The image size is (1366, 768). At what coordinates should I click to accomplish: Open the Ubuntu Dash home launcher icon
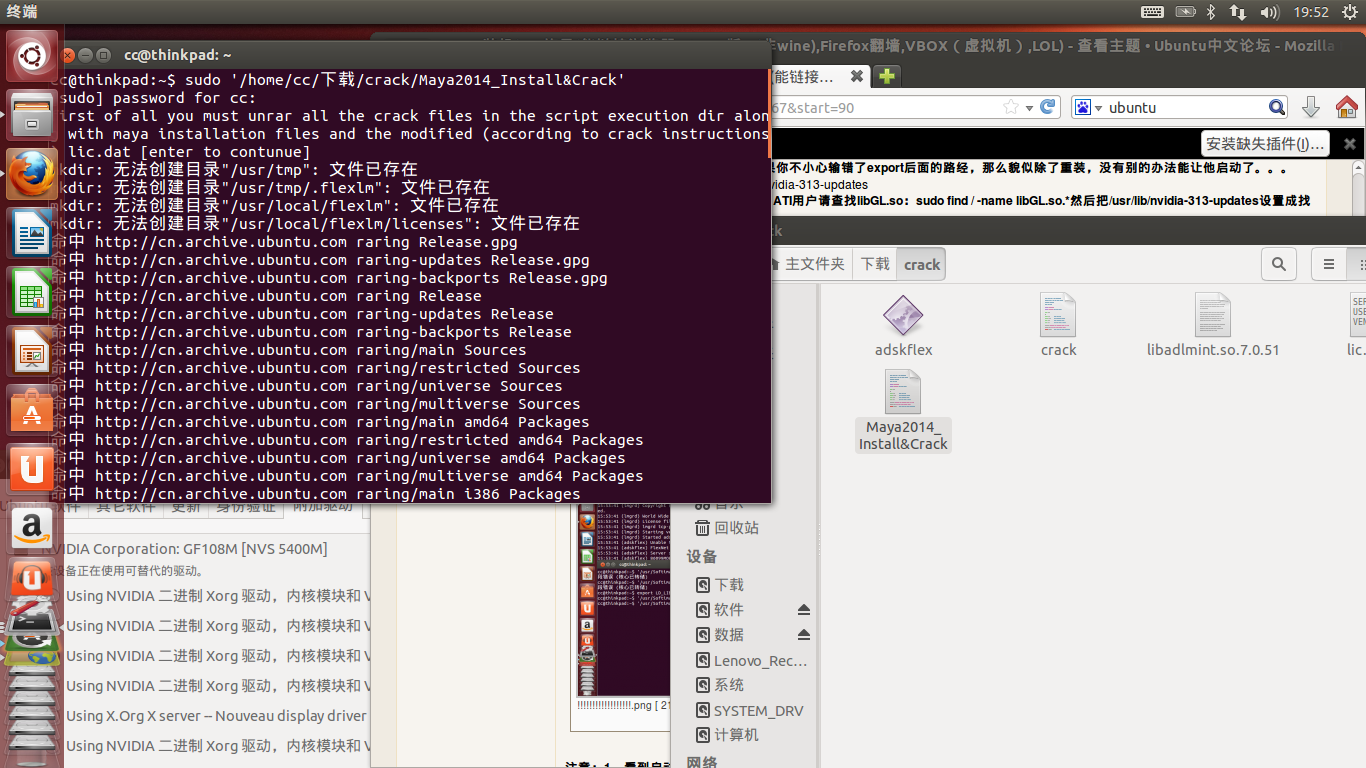click(32, 55)
